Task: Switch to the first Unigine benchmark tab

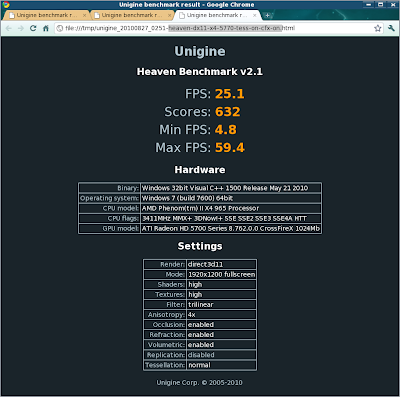Action: click(47, 15)
